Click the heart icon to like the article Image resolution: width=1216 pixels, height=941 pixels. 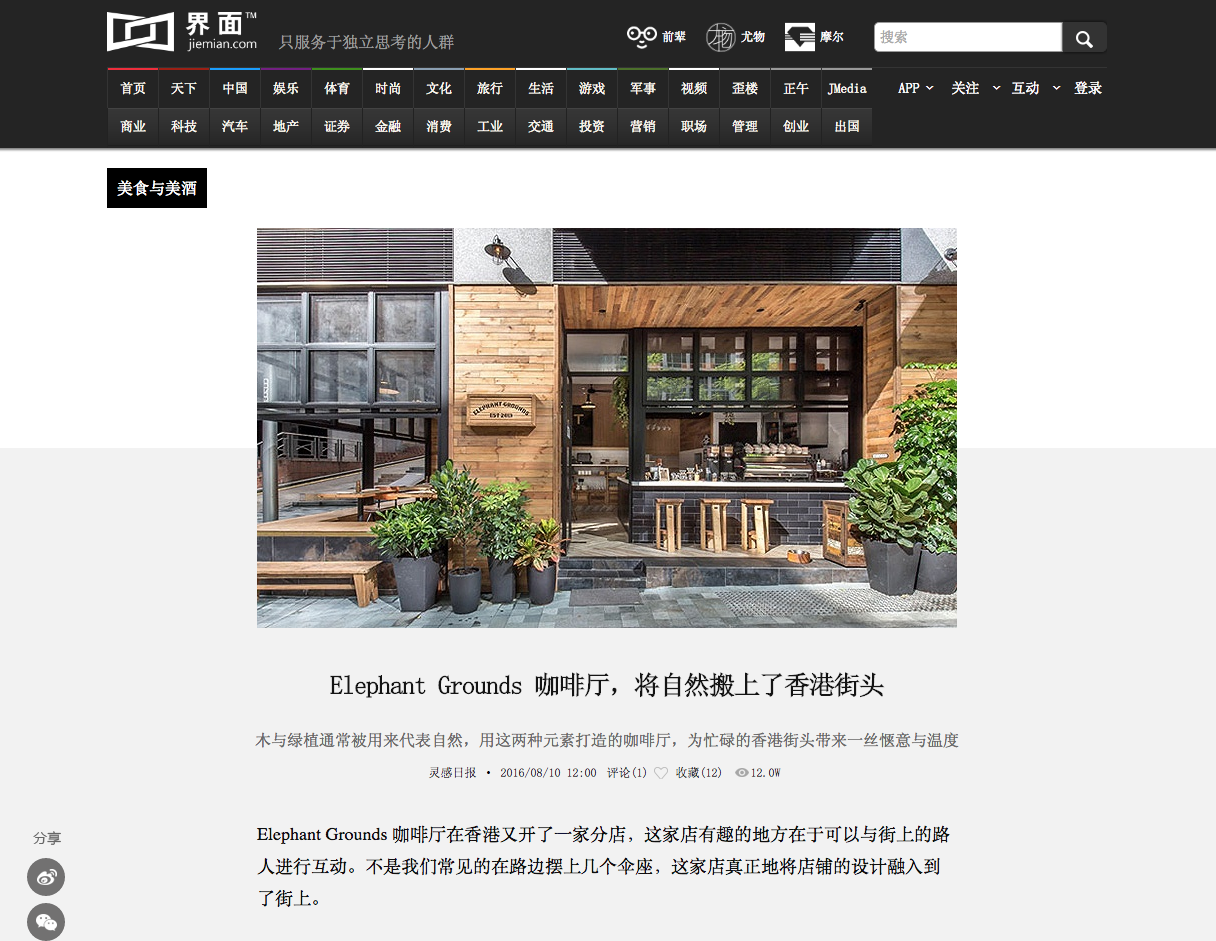point(661,773)
